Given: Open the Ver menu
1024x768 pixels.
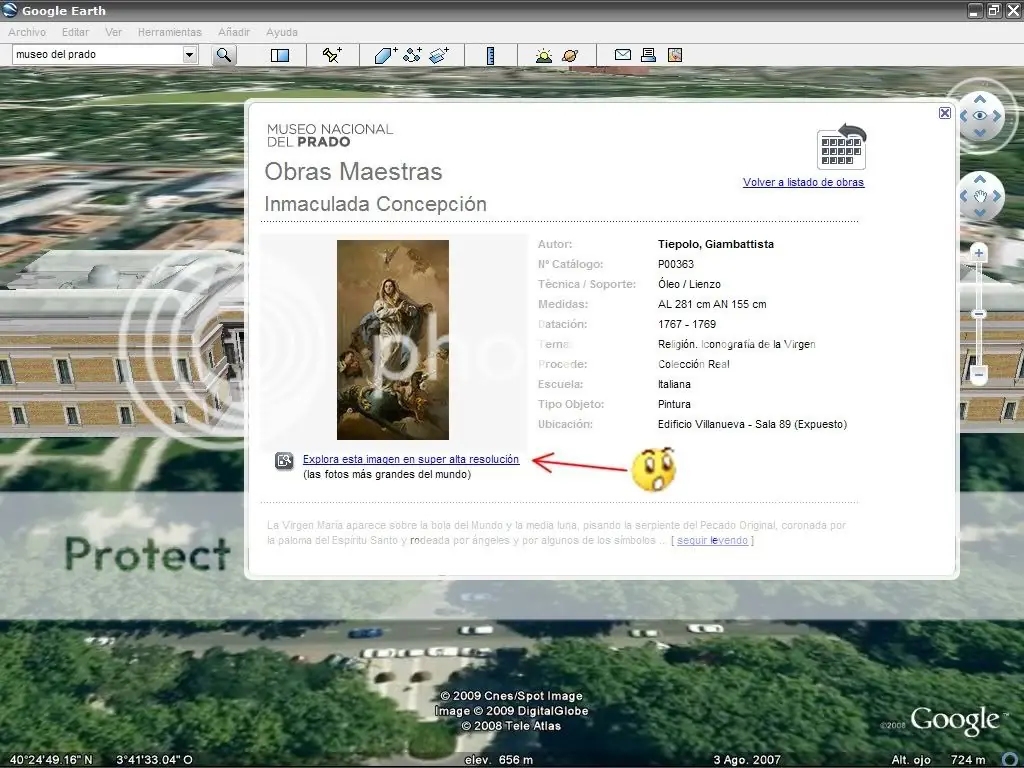Looking at the screenshot, I should [114, 32].
